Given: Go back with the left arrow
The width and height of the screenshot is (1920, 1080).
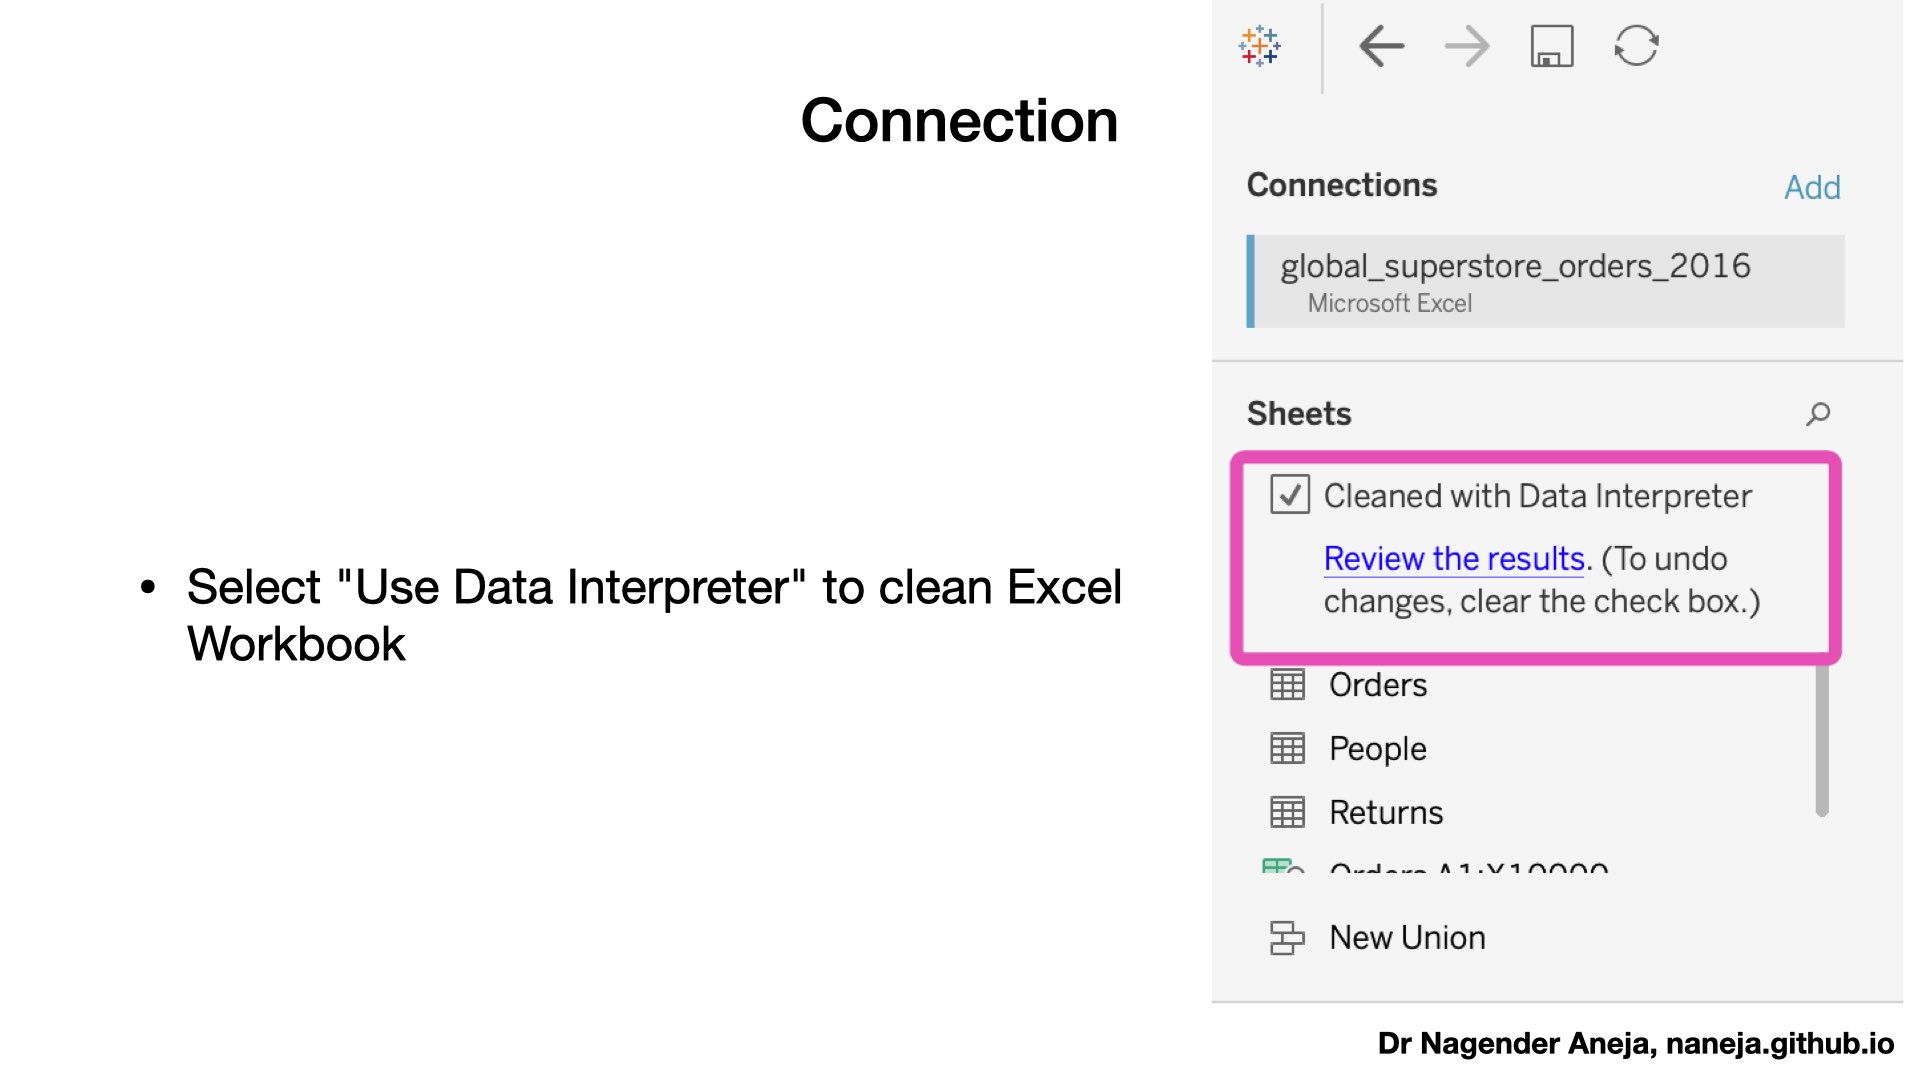Looking at the screenshot, I should pos(1382,46).
